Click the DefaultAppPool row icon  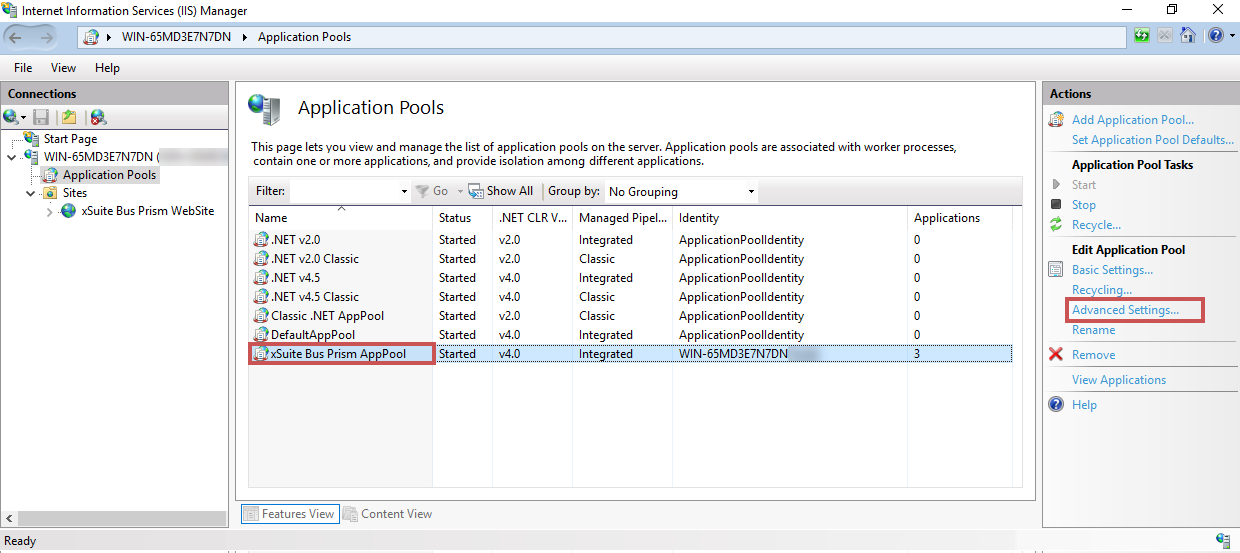(261, 335)
